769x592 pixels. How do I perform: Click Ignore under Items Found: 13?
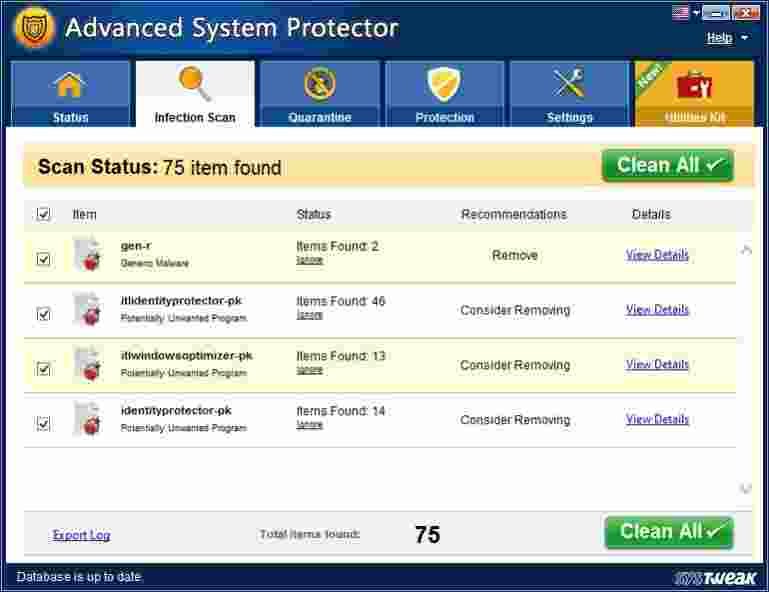tap(309, 370)
